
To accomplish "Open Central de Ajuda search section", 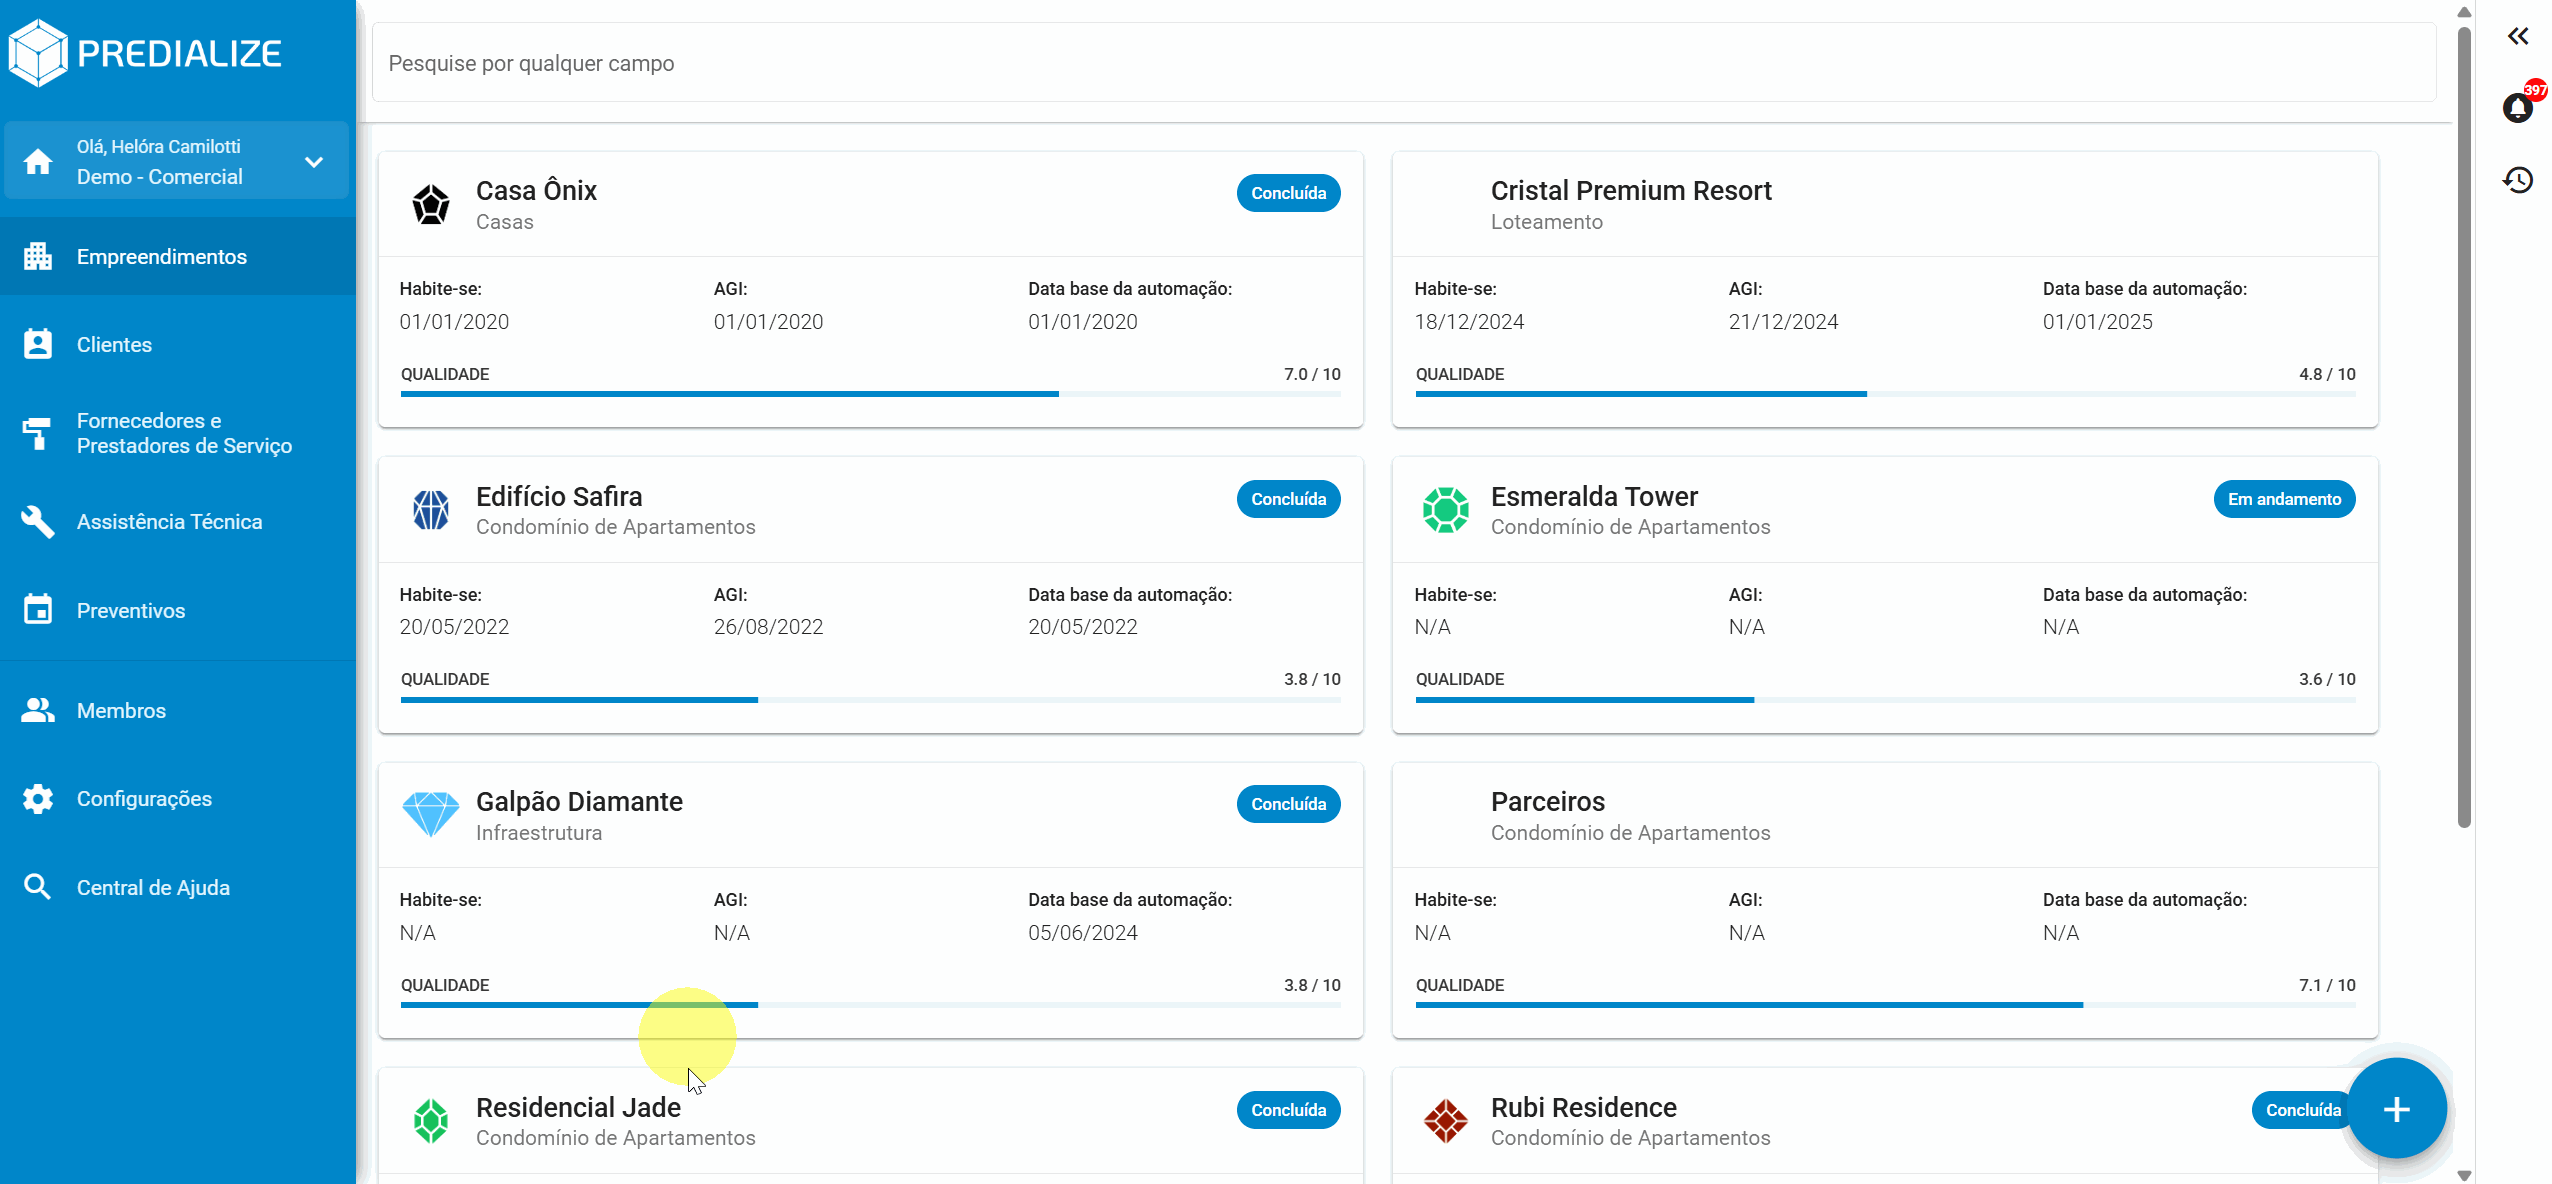I will 153,887.
